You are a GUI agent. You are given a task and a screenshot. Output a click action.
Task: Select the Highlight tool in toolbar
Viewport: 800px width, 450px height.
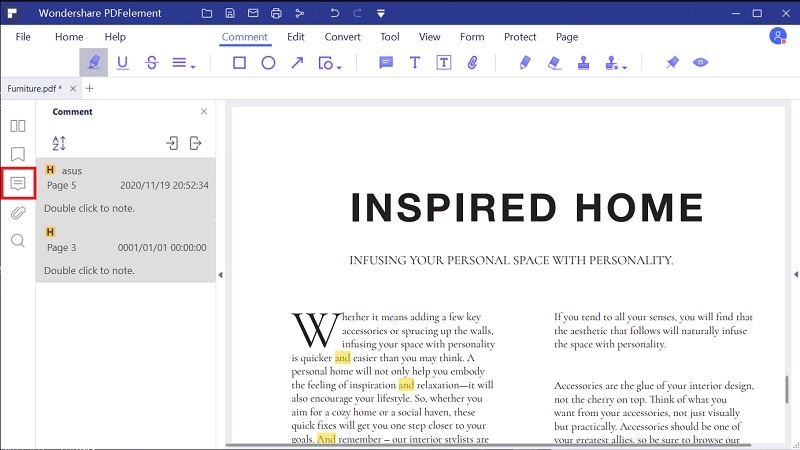[x=94, y=62]
